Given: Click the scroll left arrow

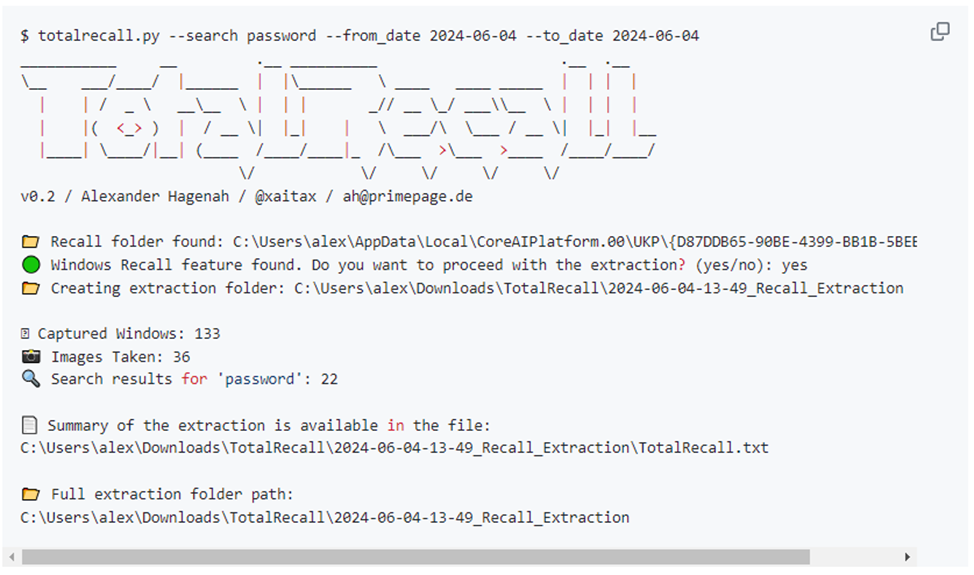Looking at the screenshot, I should tap(11, 557).
